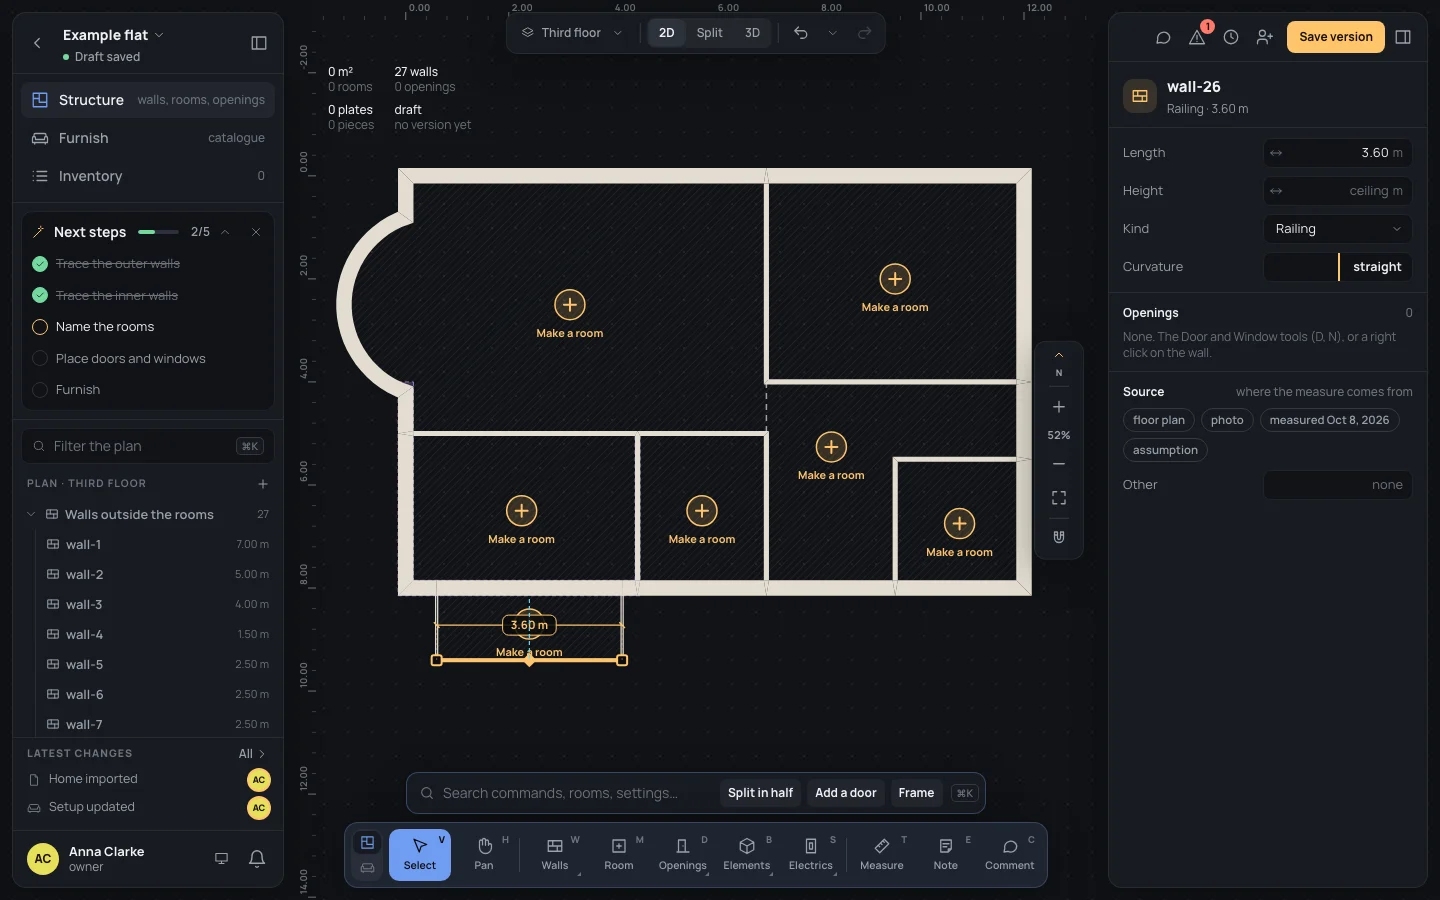Collapse Walls outside the rooms group
The height and width of the screenshot is (900, 1440).
click(x=31, y=514)
